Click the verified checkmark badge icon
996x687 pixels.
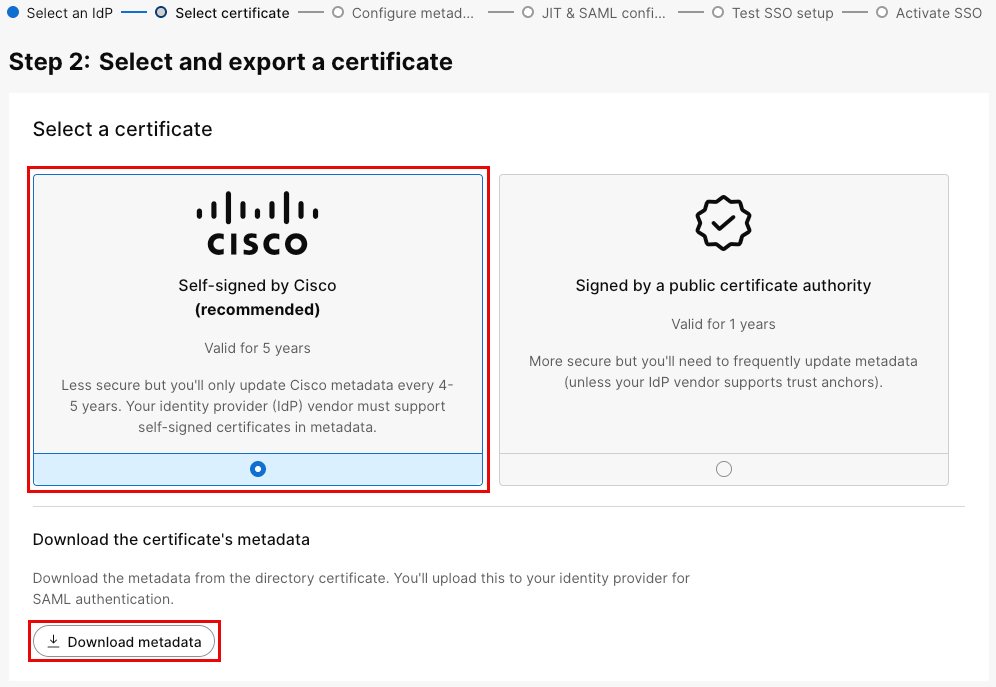(x=723, y=223)
